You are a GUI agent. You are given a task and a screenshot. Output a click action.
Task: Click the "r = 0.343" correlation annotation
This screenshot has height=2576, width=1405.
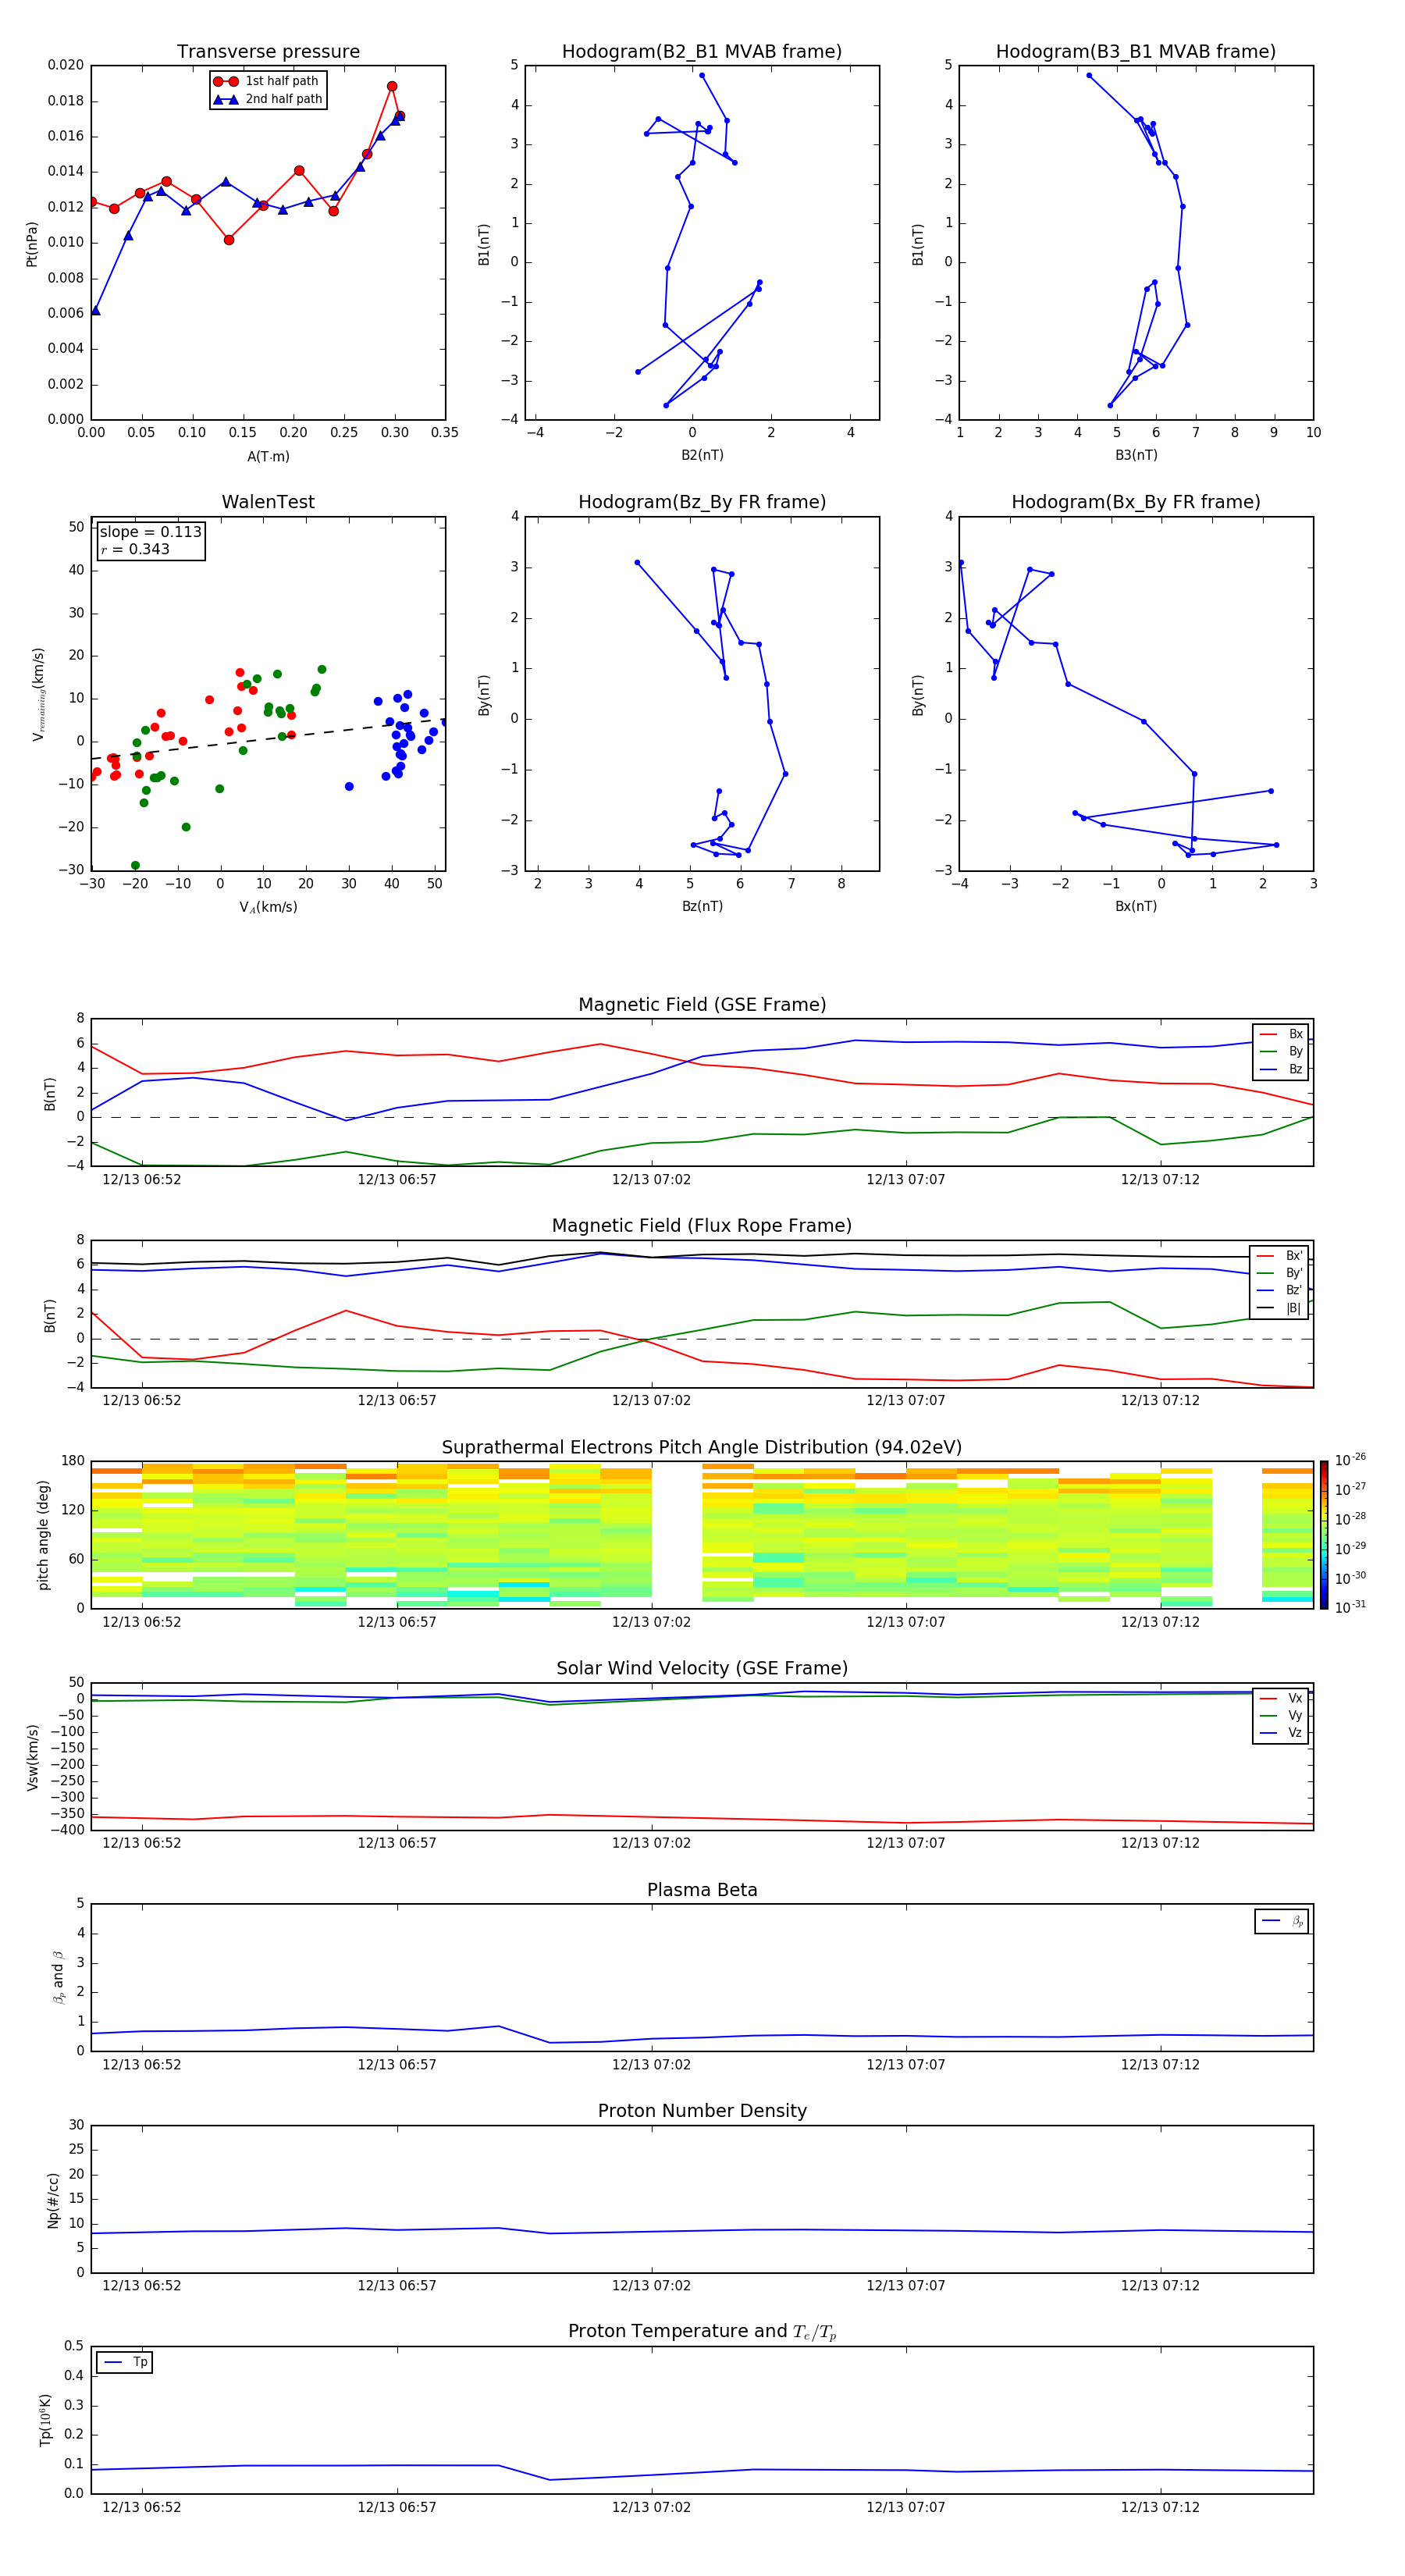[135, 549]
